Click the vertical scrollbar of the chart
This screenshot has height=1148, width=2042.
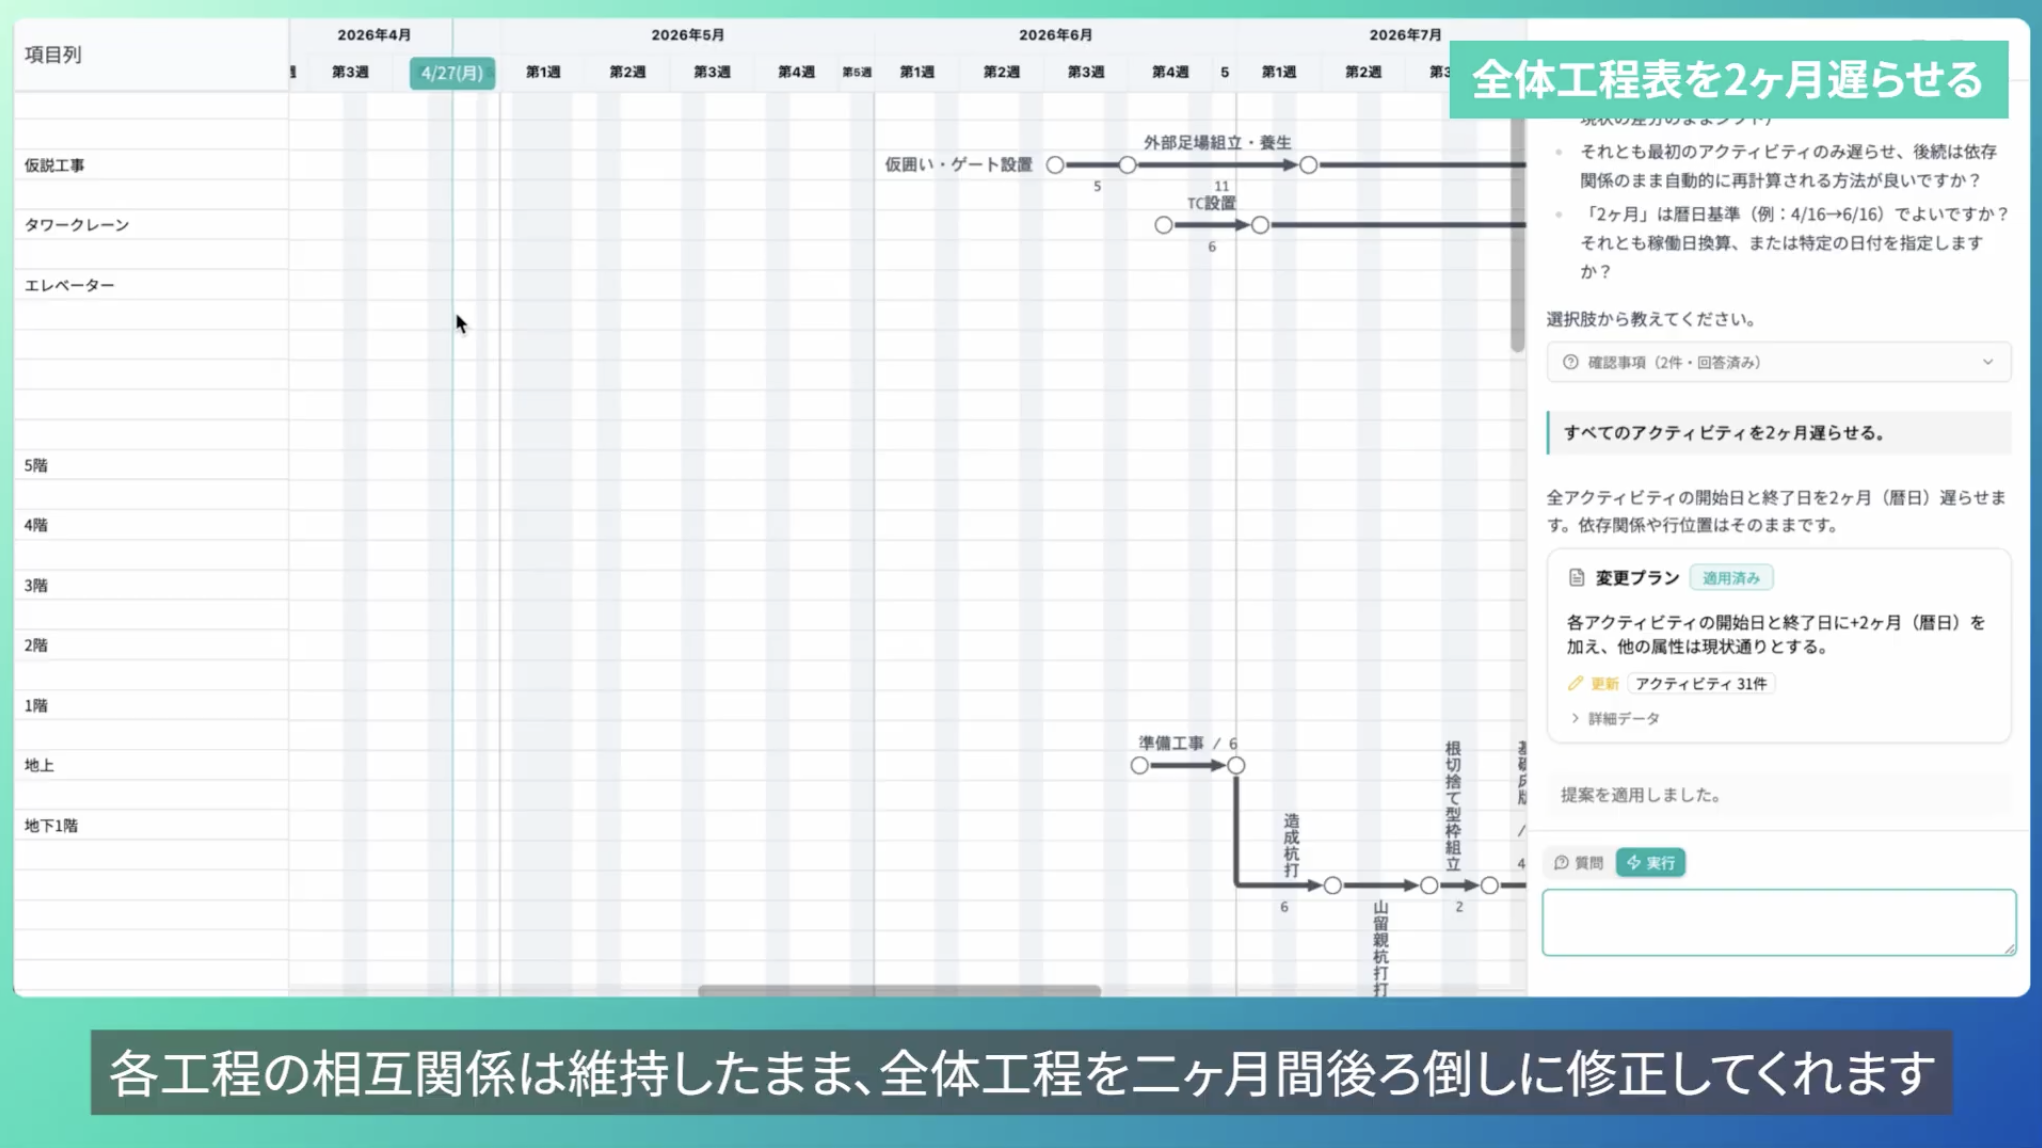point(1517,235)
